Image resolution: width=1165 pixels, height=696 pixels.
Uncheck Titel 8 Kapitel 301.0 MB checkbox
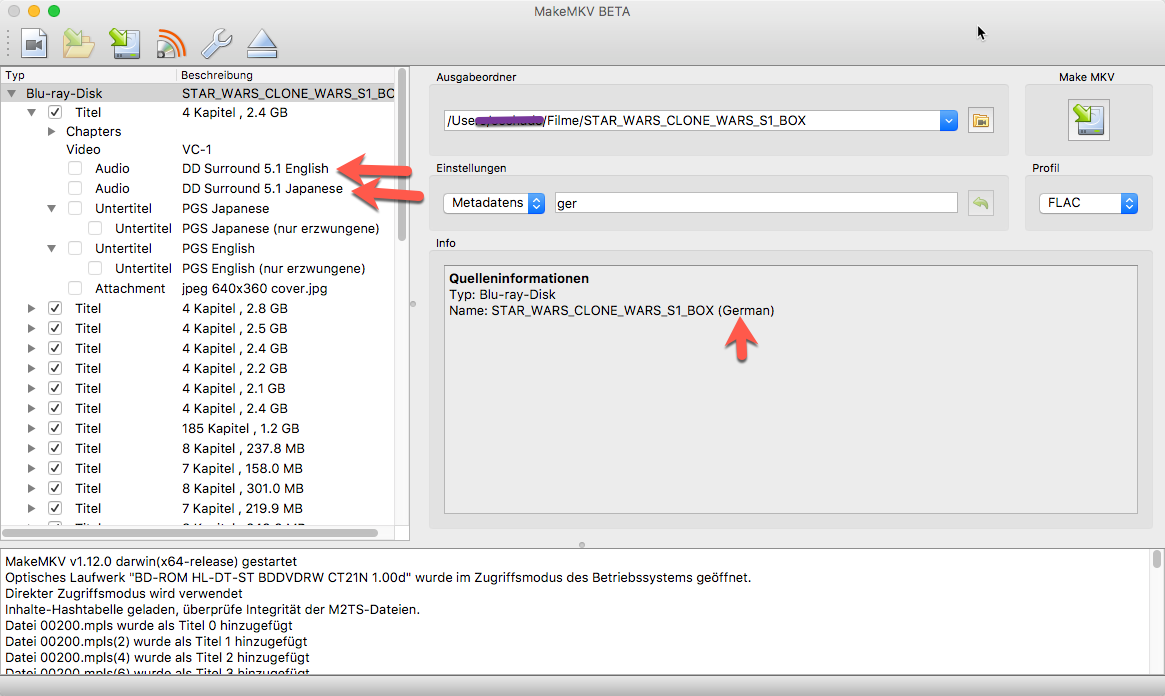pyautogui.click(x=55, y=488)
